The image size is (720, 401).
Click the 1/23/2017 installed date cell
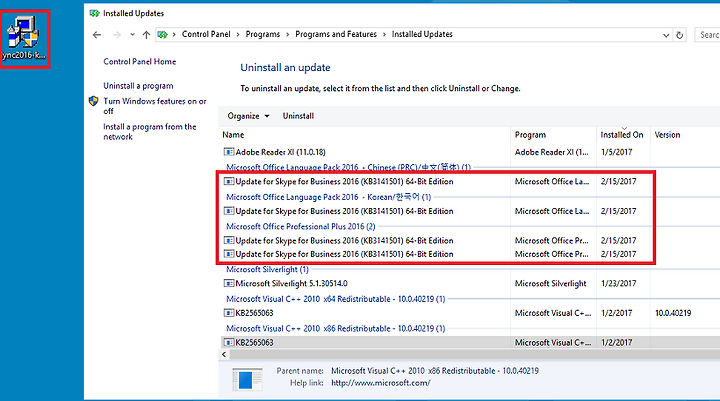pyautogui.click(x=619, y=284)
